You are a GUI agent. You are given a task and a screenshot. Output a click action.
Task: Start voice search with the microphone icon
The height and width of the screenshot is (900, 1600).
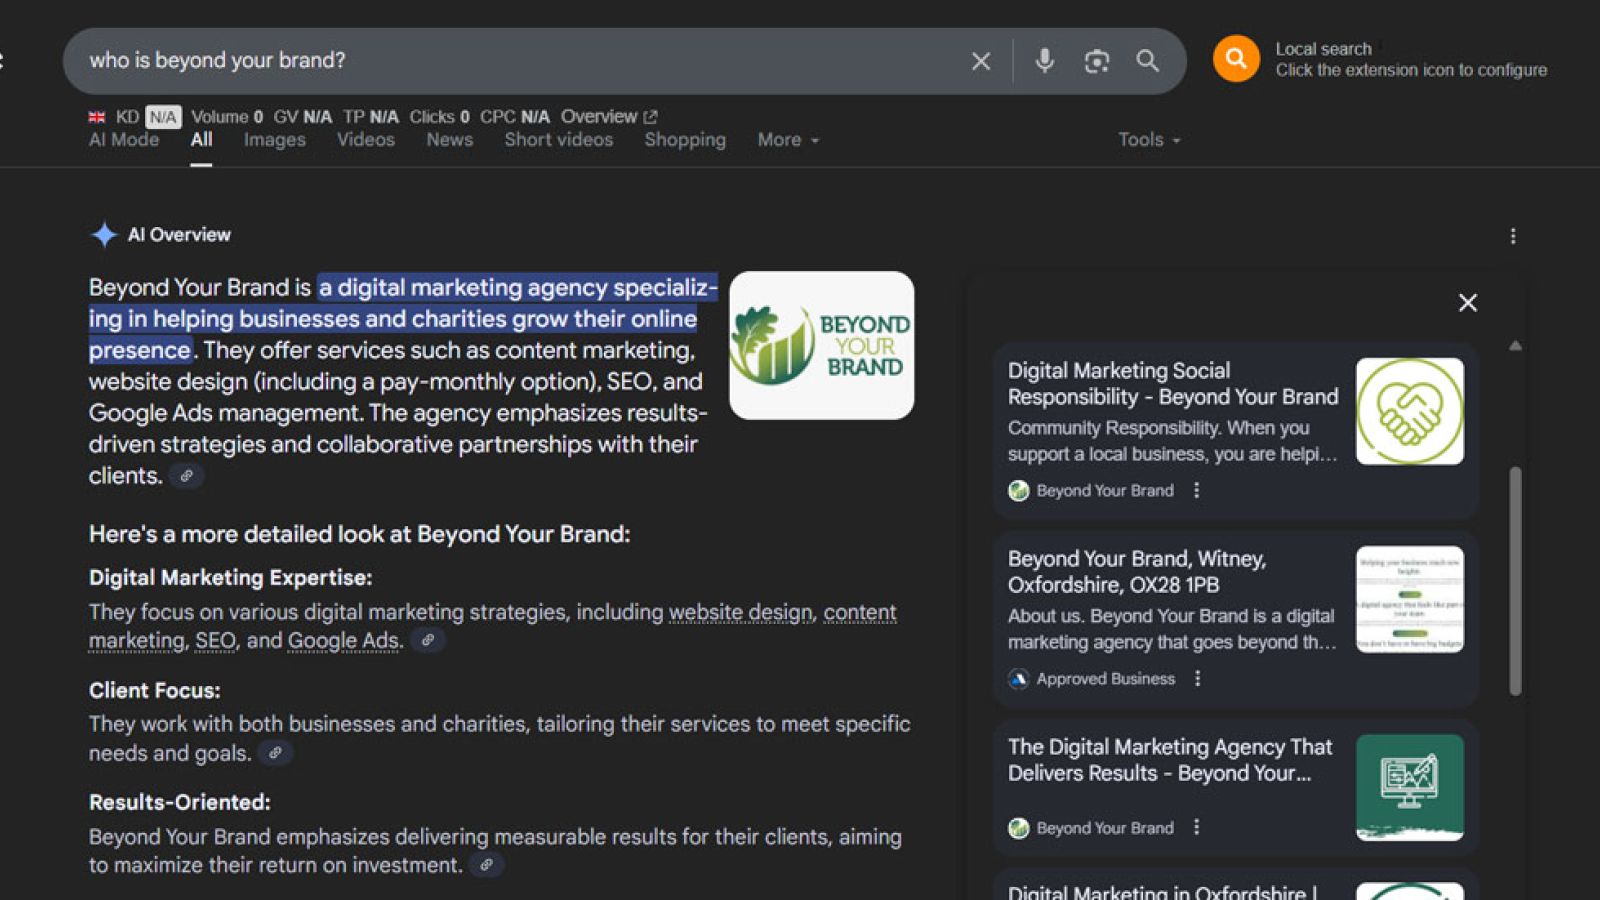(x=1044, y=61)
